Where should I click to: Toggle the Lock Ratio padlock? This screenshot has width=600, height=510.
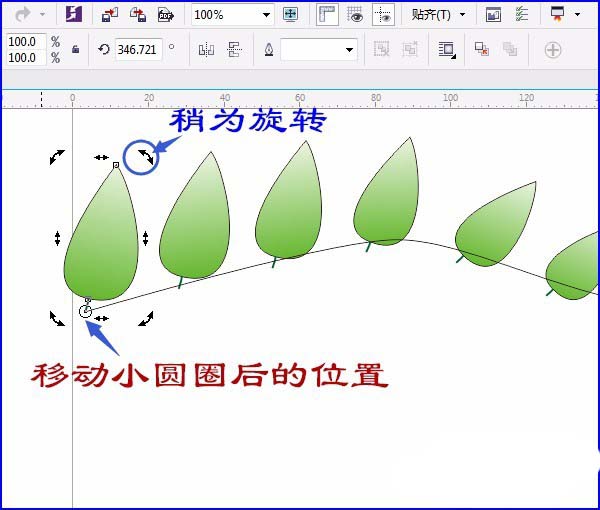point(76,49)
